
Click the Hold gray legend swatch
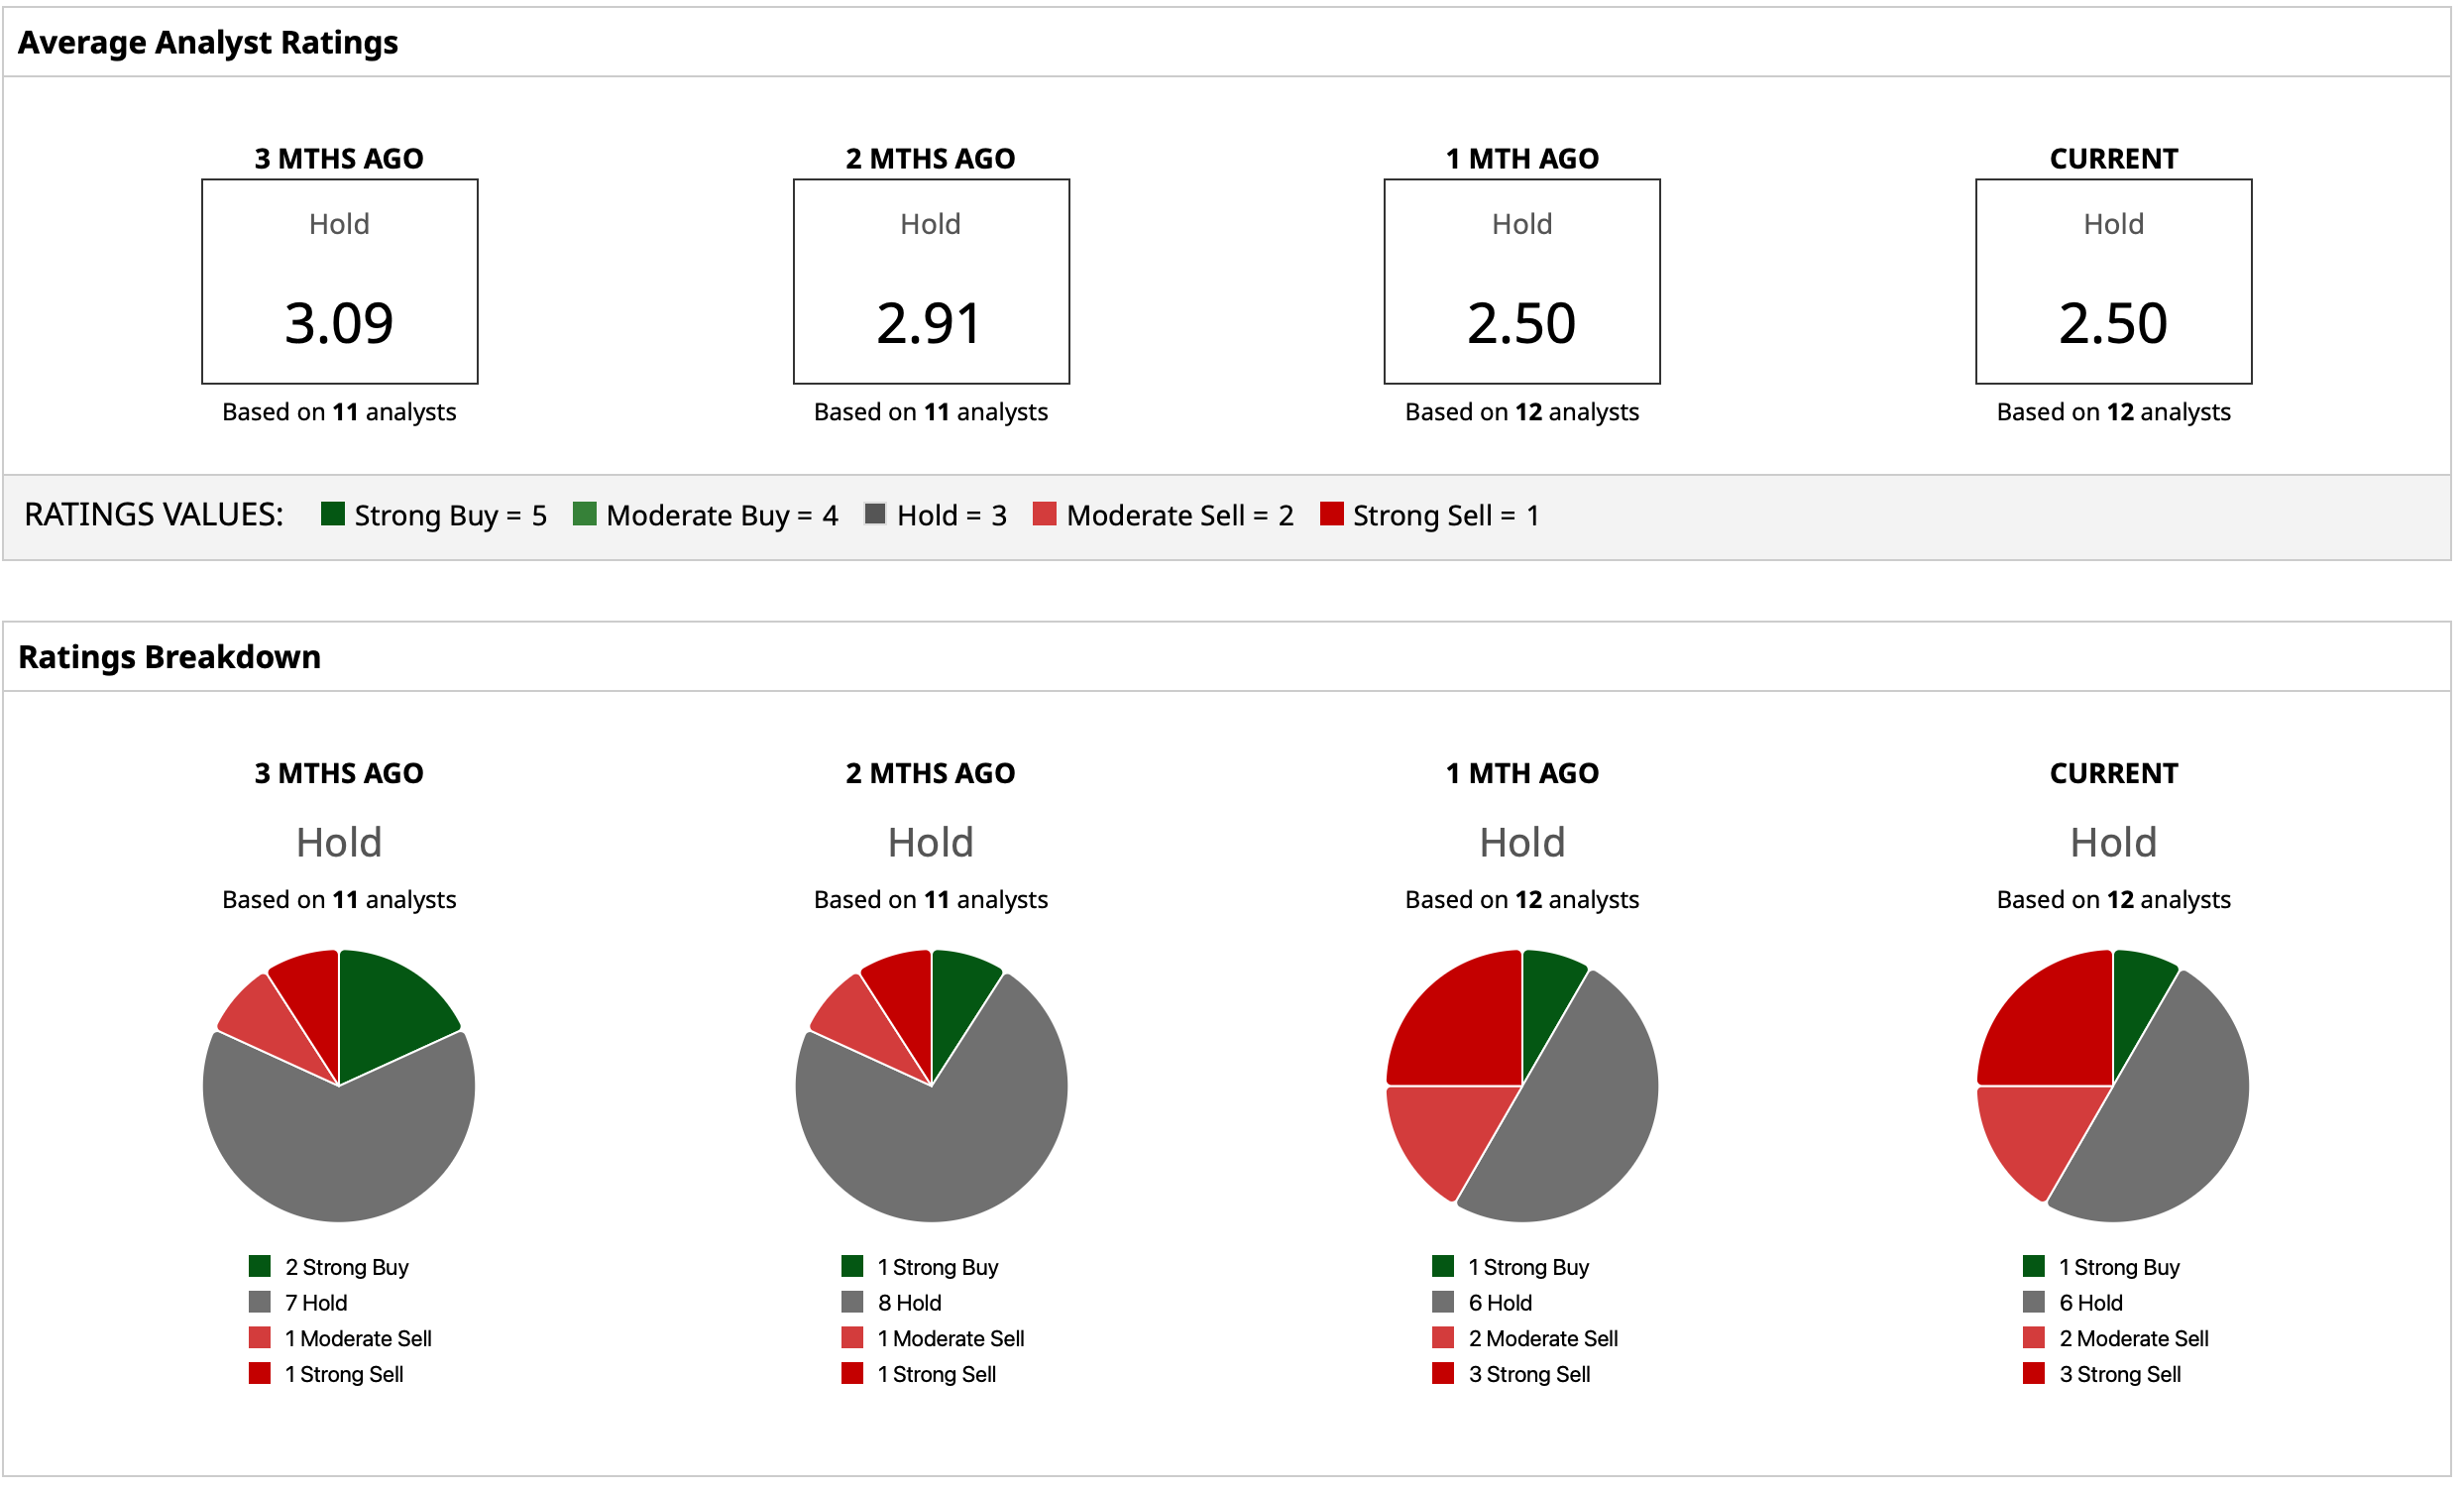tap(875, 514)
